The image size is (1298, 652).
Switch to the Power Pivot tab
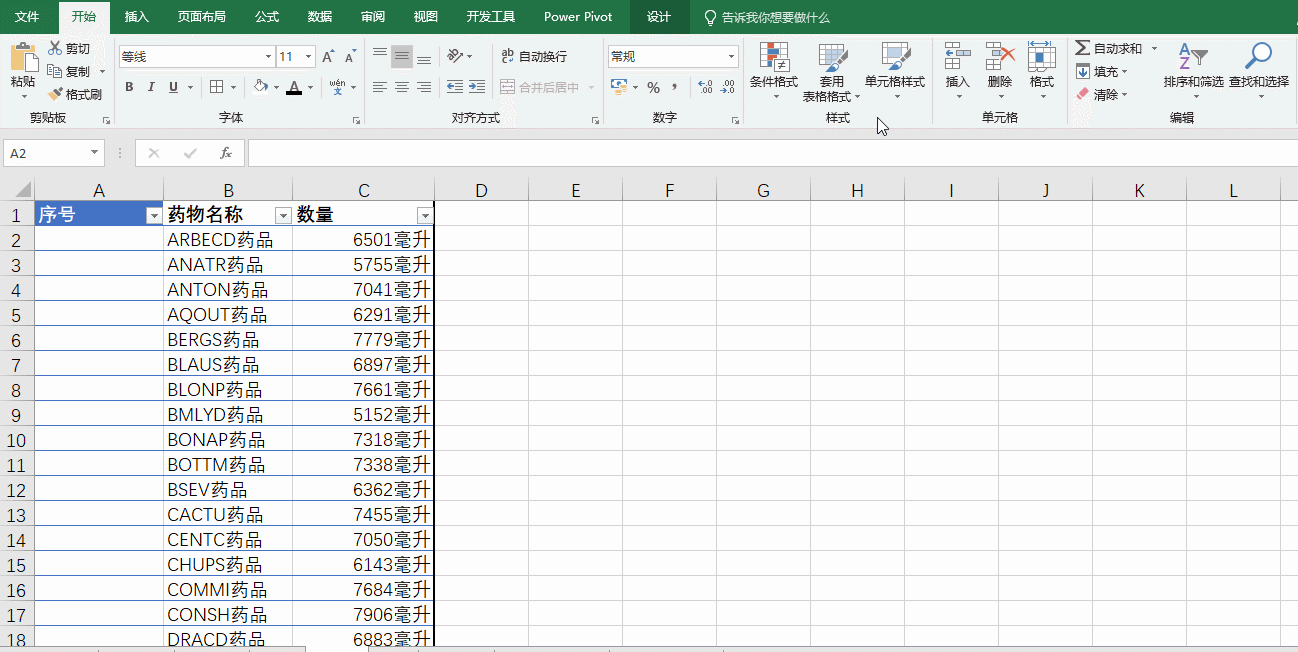578,17
